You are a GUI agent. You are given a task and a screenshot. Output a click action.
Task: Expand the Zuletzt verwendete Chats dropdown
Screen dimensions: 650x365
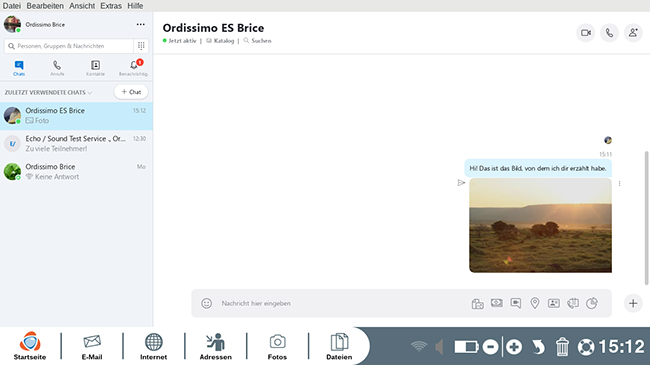pyautogui.click(x=49, y=92)
